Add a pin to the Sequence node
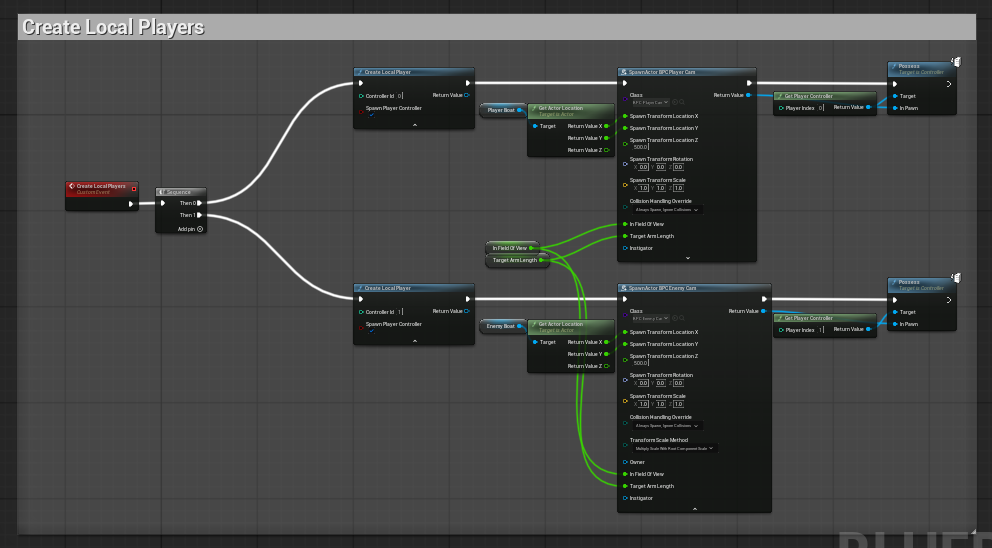The image size is (992, 548). coord(190,229)
